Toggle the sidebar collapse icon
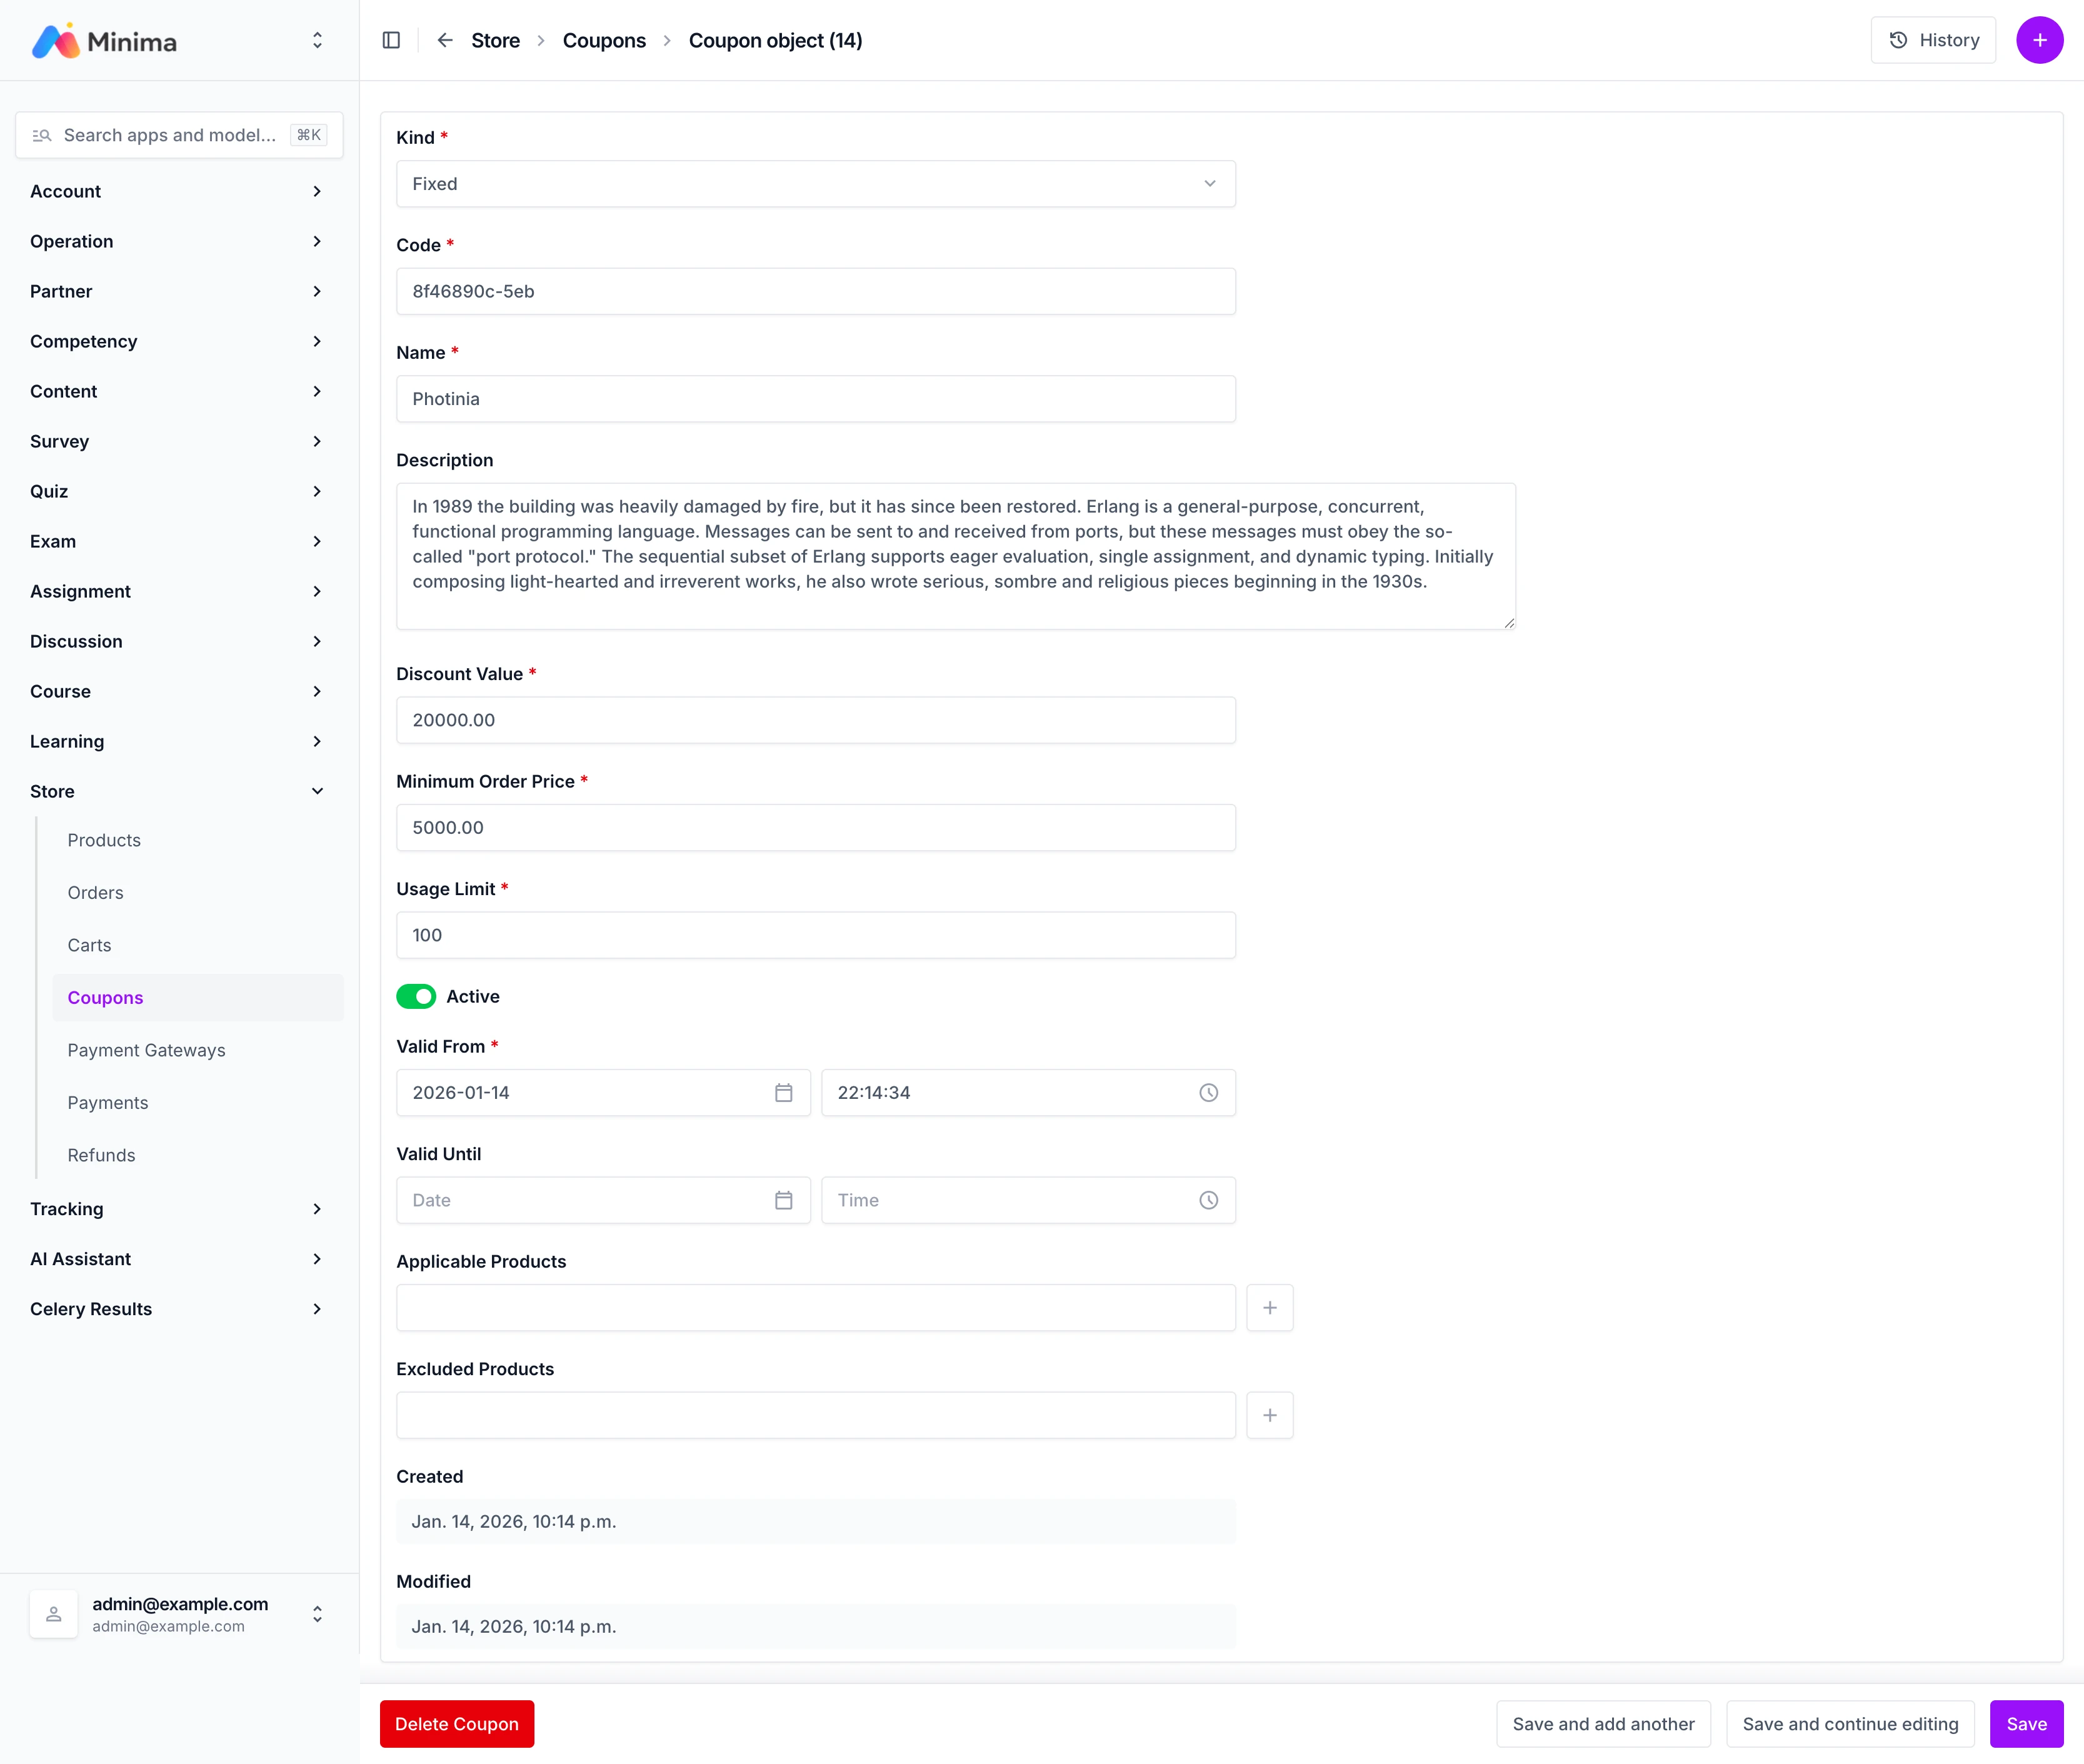Image resolution: width=2084 pixels, height=1764 pixels. [391, 40]
